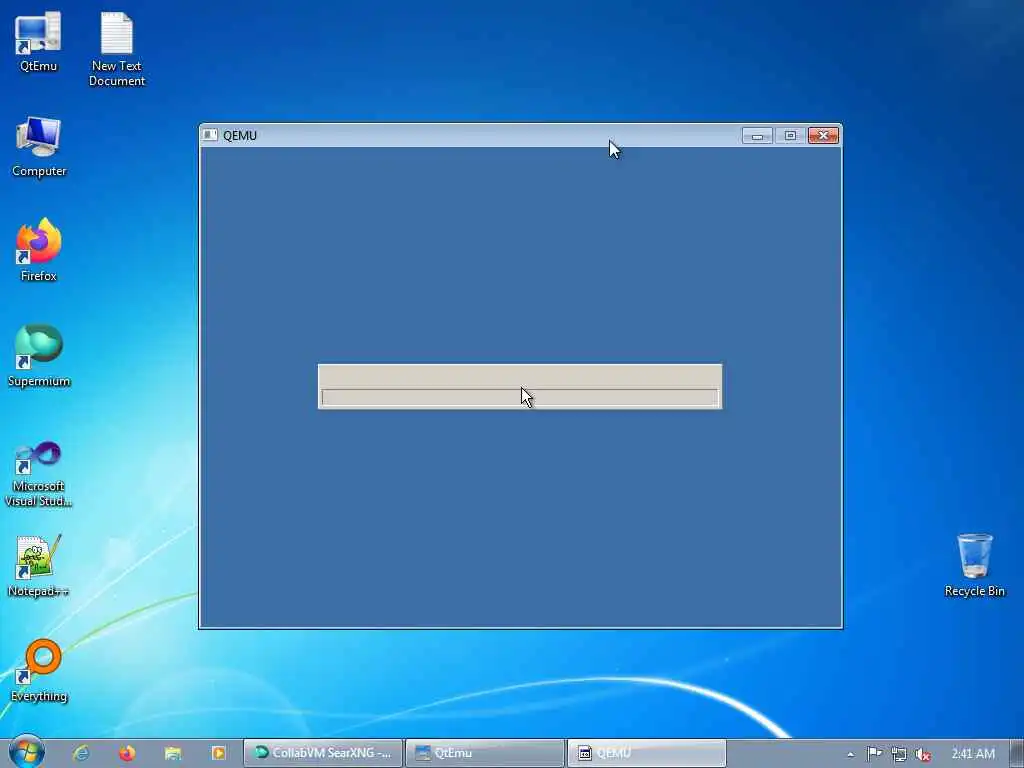Open the QtEmu desktop shortcut
Viewport: 1024px width, 768px height.
tap(38, 40)
